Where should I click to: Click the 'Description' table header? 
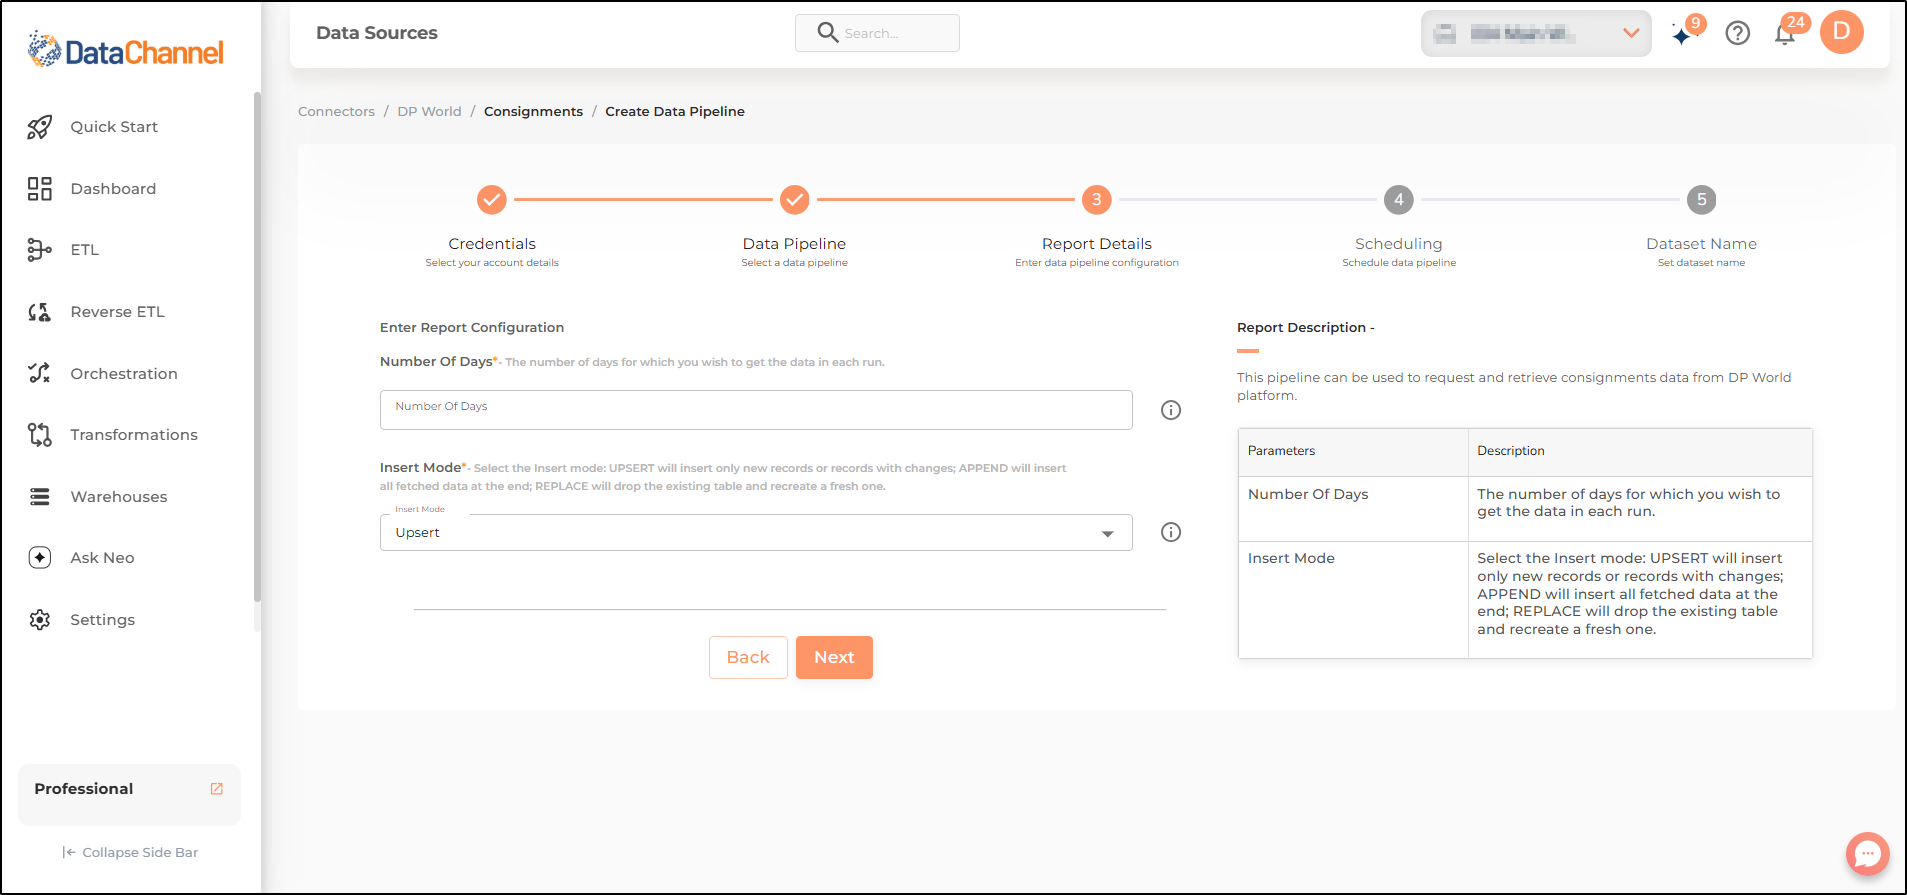pos(1640,452)
